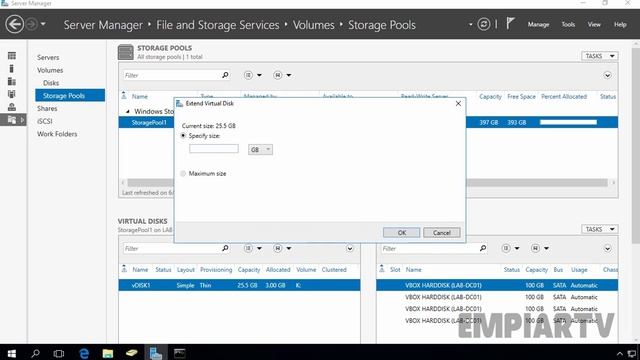Click Free Space column header

521,97
